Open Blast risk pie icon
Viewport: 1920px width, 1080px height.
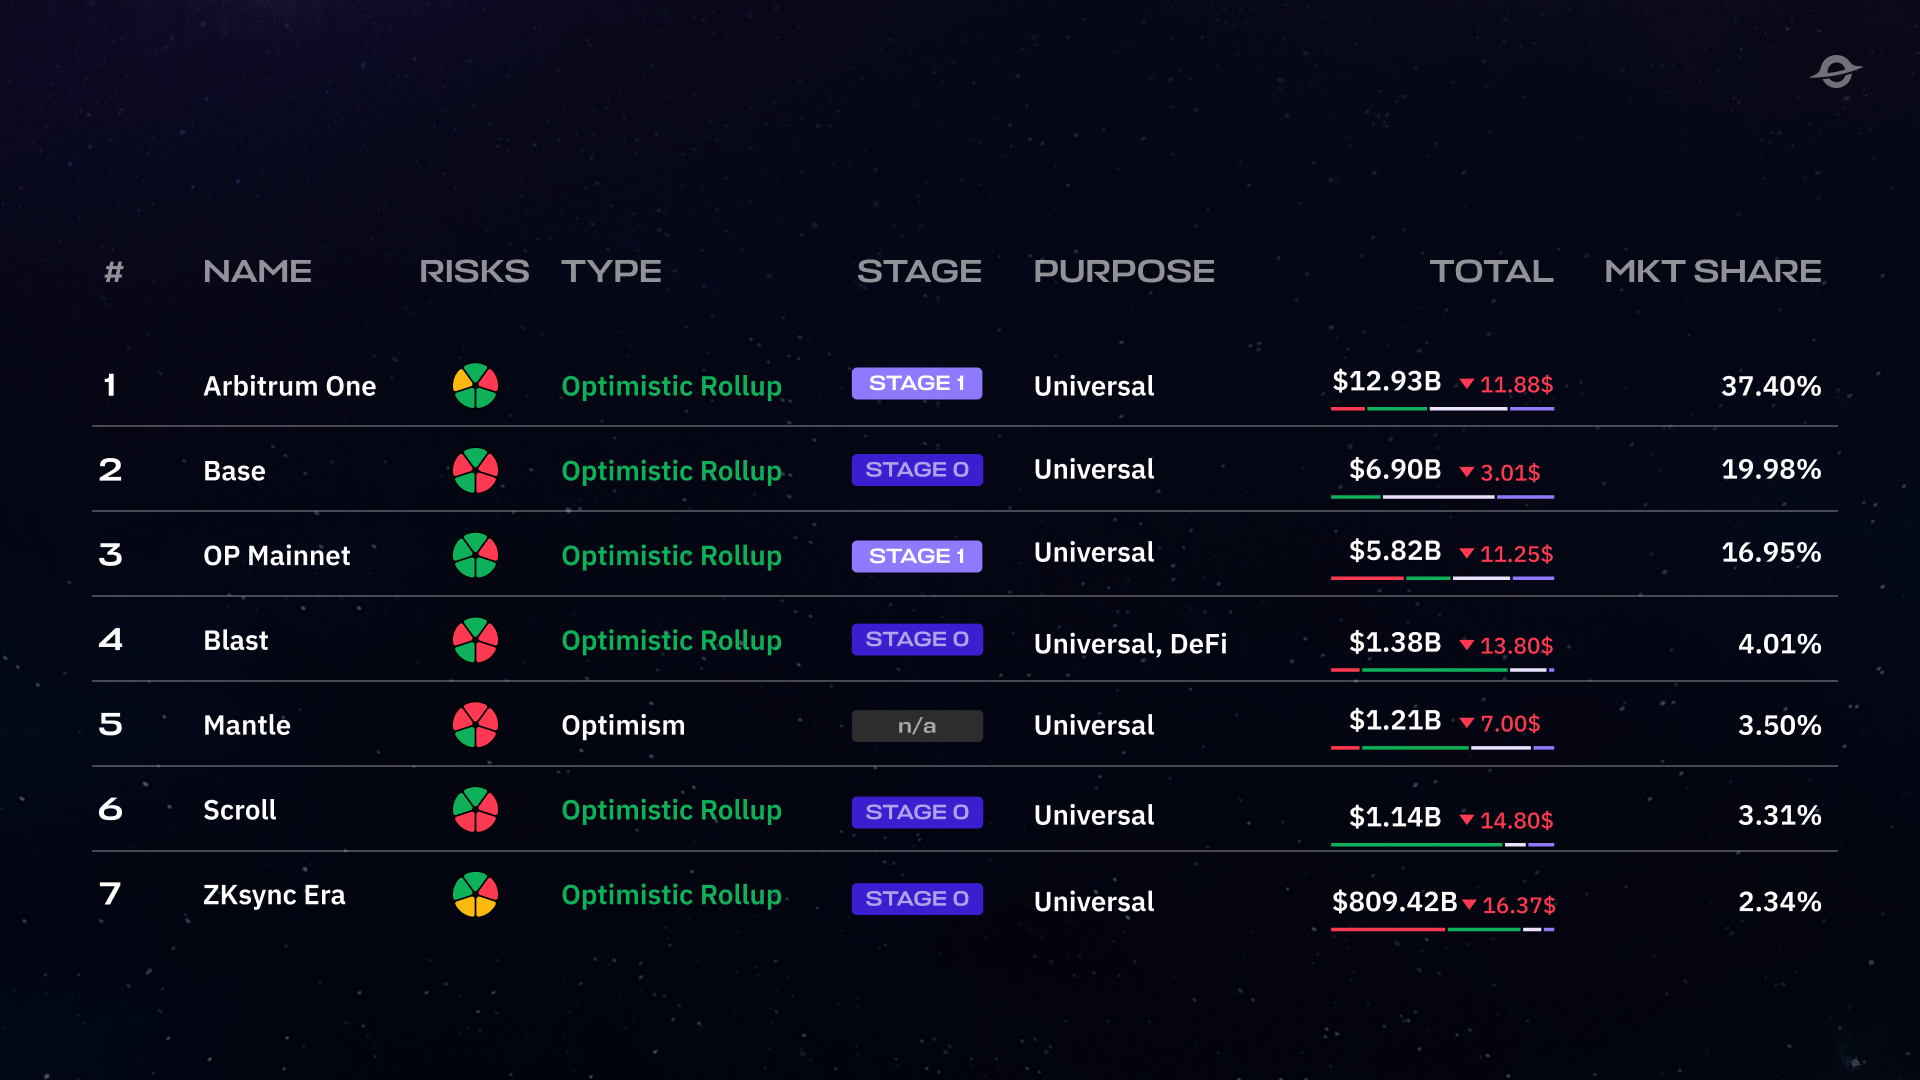[x=476, y=641]
